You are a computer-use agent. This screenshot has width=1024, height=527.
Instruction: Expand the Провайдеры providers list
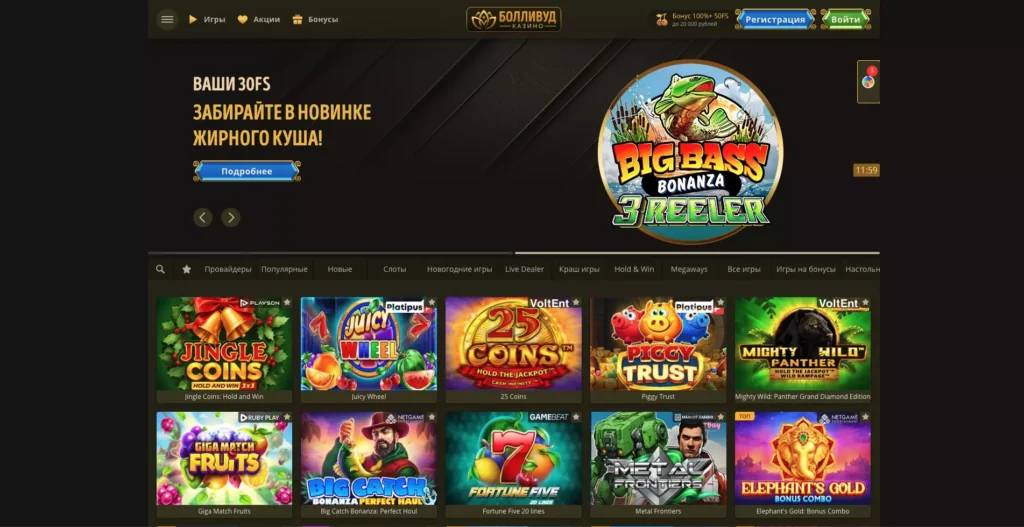pyautogui.click(x=227, y=269)
